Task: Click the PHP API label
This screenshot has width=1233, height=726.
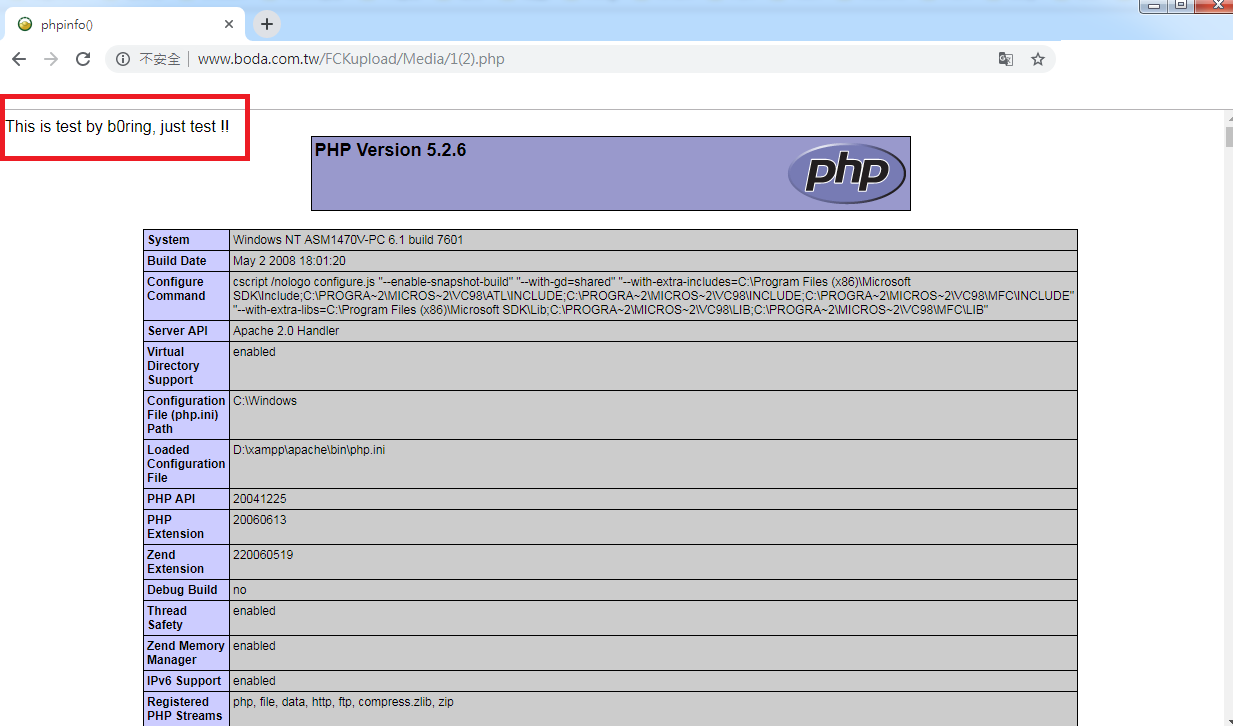Action: (x=171, y=499)
